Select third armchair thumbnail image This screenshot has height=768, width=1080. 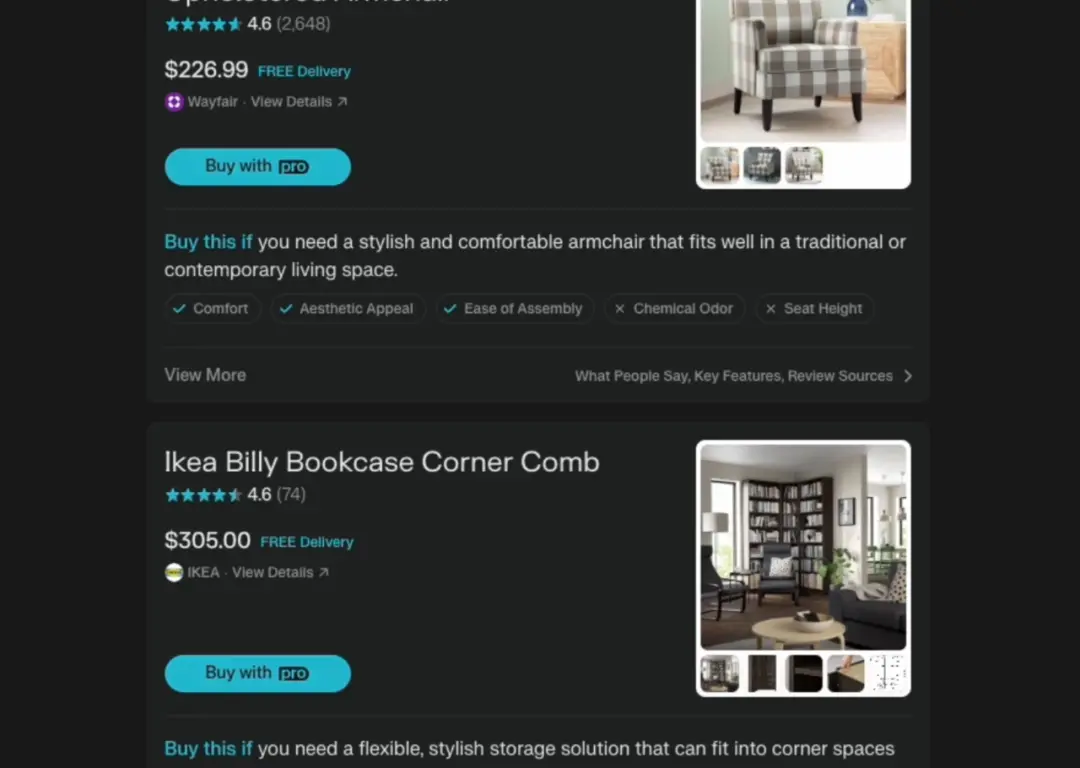(804, 165)
